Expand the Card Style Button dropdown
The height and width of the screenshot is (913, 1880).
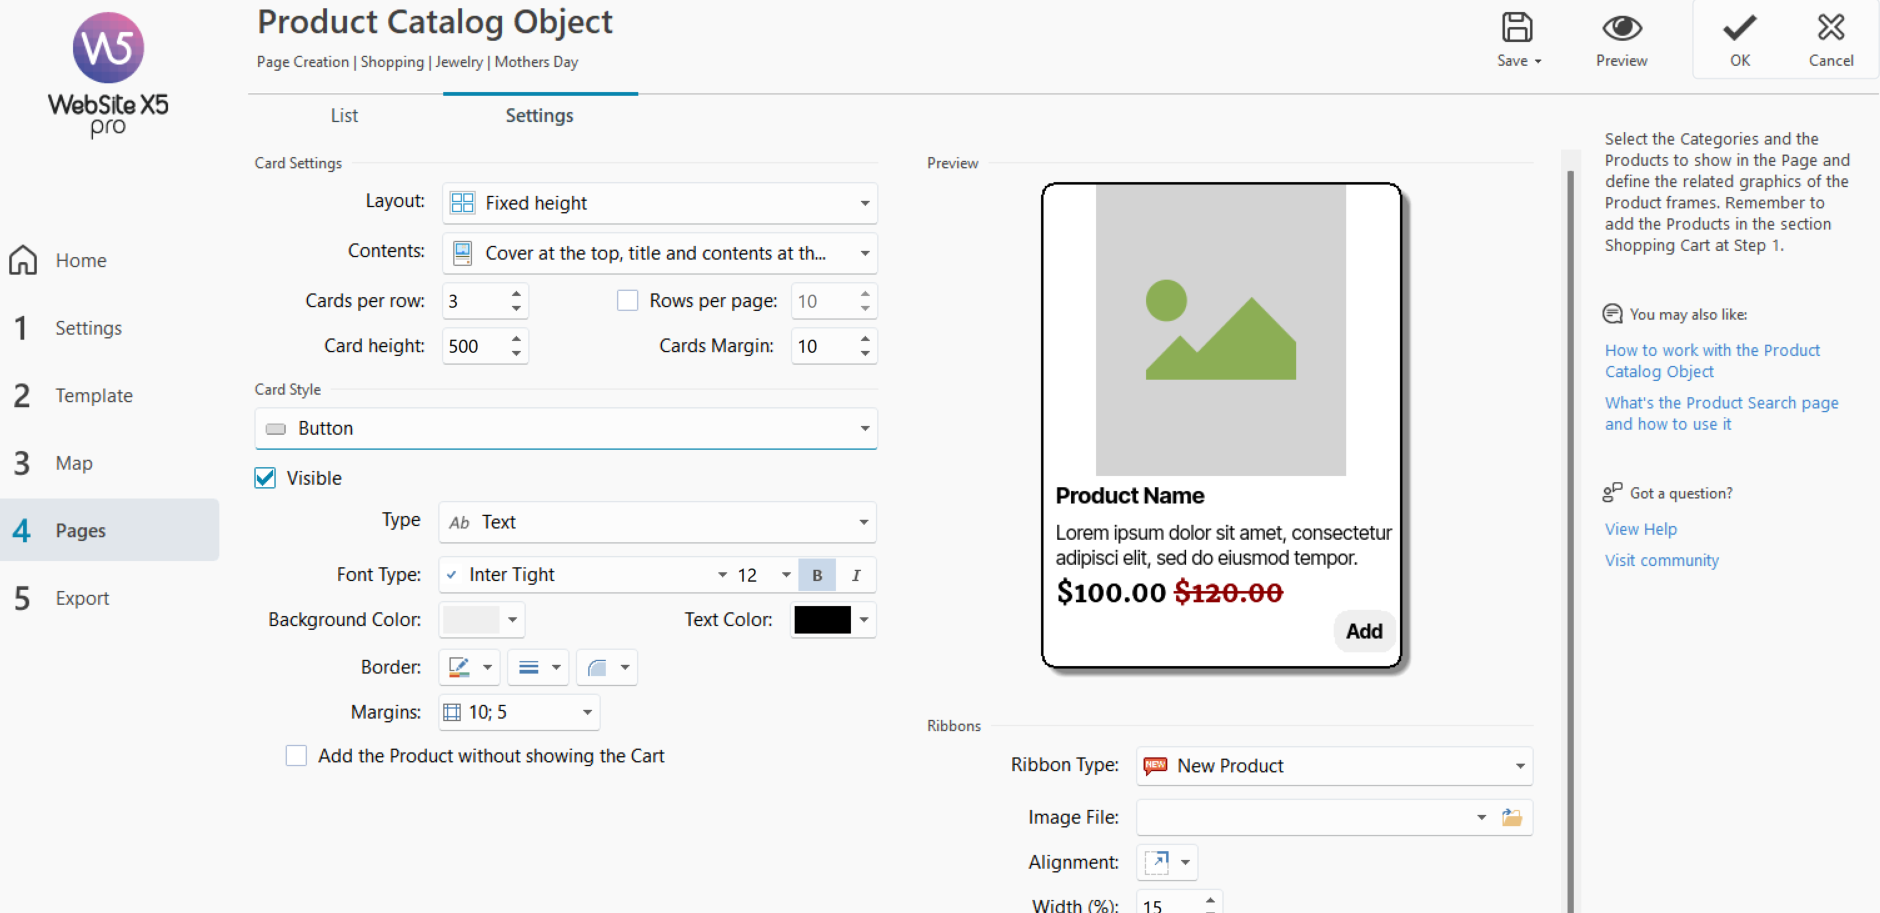(565, 428)
